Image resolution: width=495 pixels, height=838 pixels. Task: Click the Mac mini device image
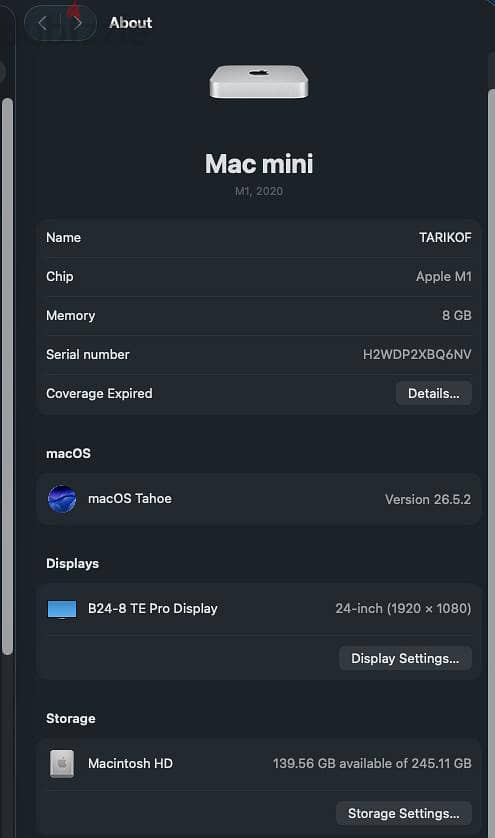[x=259, y=82]
